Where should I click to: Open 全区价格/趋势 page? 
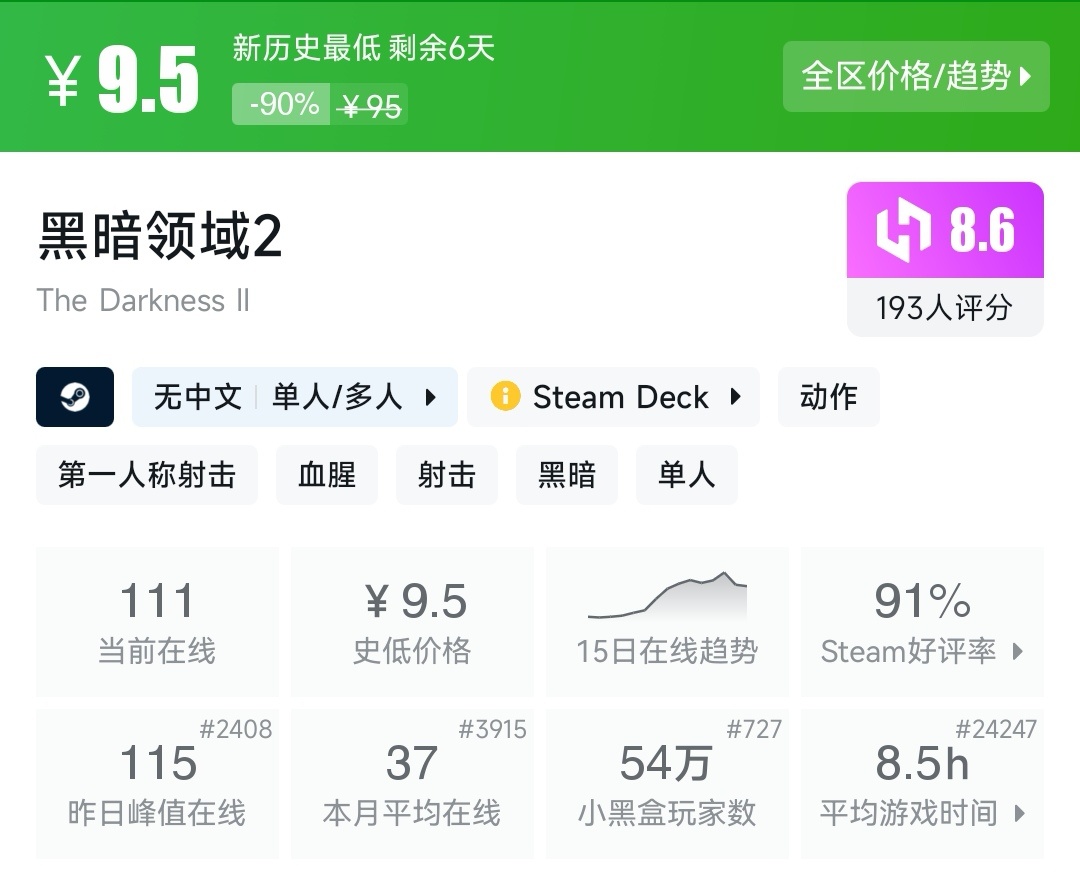click(916, 76)
